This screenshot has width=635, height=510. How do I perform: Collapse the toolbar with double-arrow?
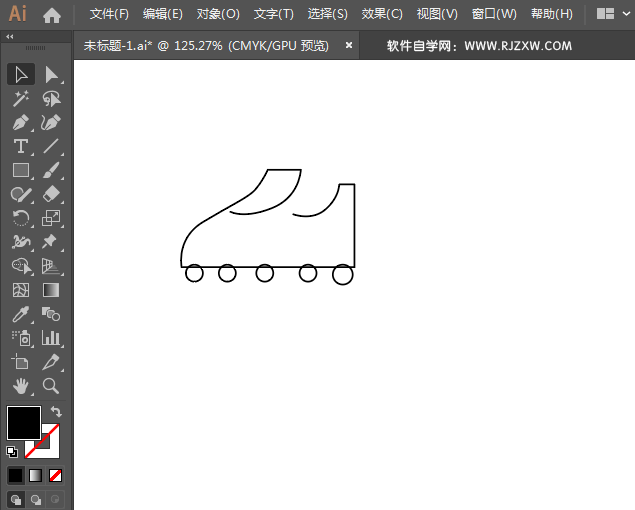[x=10, y=36]
